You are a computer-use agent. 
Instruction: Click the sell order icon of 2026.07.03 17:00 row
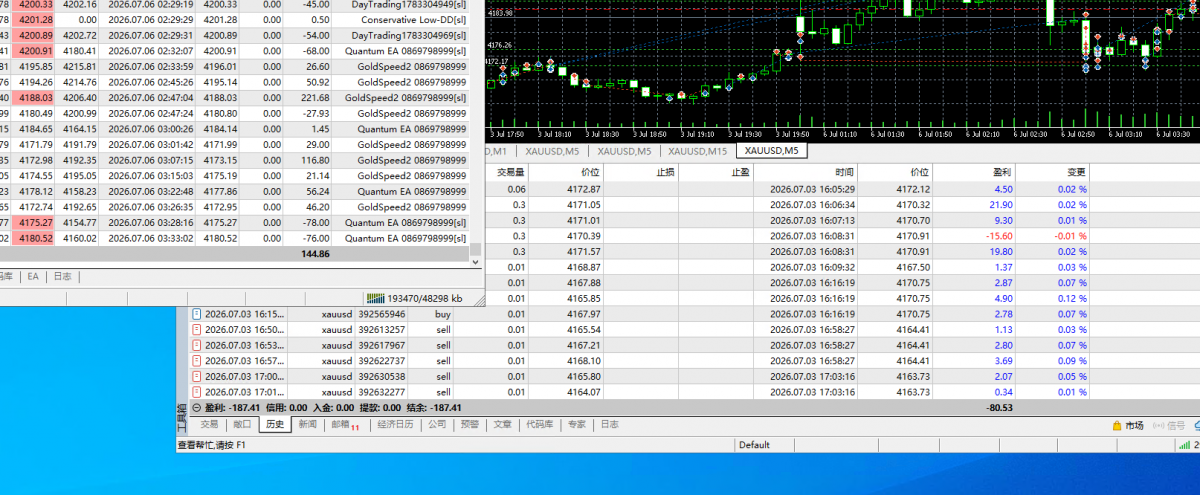coord(197,376)
